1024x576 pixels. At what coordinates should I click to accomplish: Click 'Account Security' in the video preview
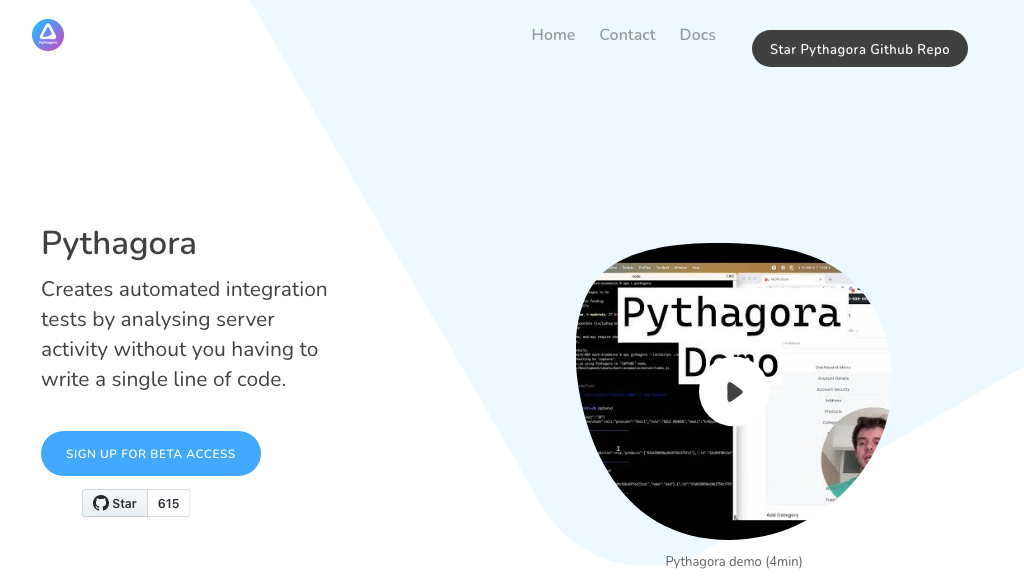coord(832,389)
